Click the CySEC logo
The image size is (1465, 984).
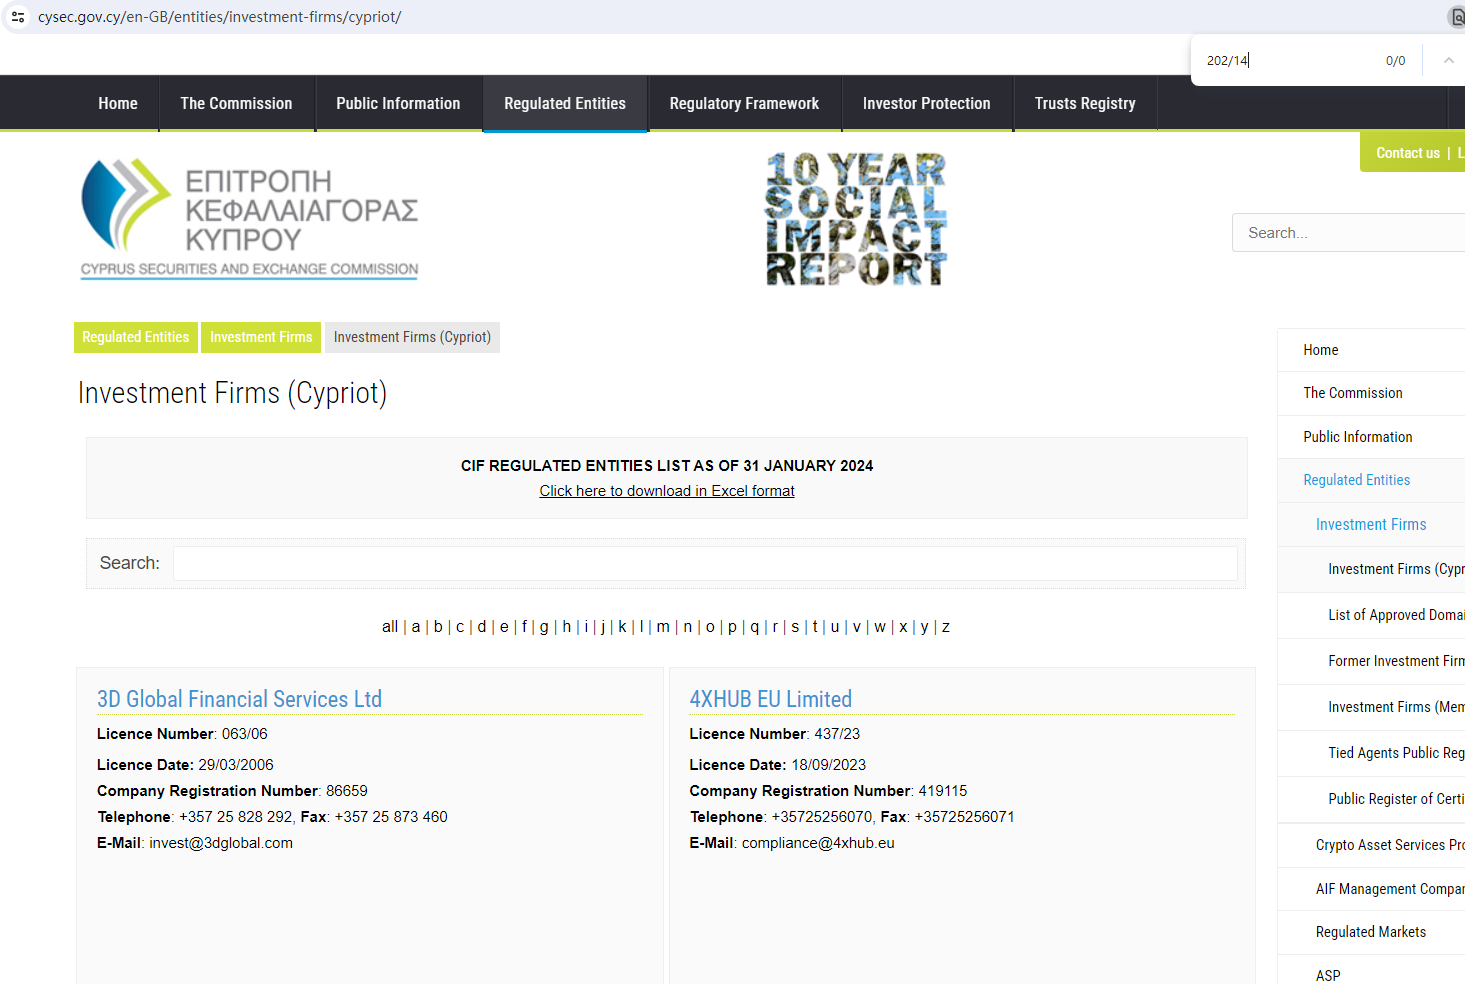[x=250, y=218]
